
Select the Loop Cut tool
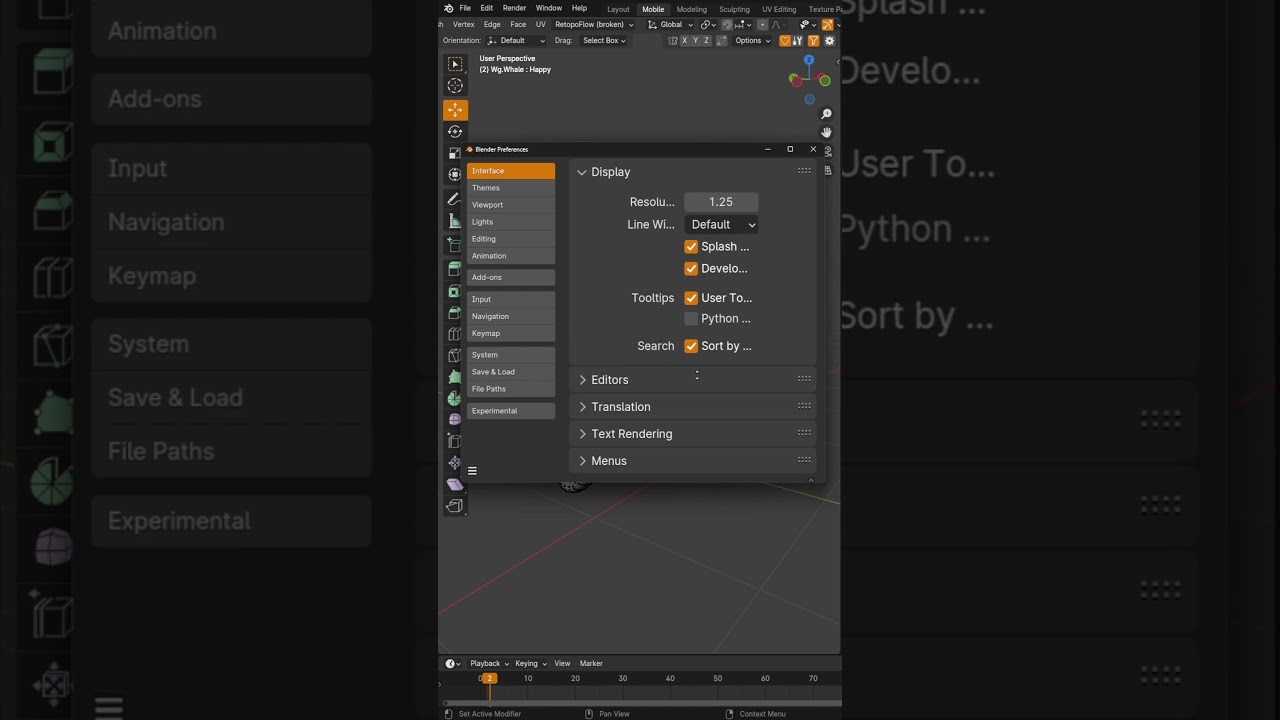pos(453,334)
